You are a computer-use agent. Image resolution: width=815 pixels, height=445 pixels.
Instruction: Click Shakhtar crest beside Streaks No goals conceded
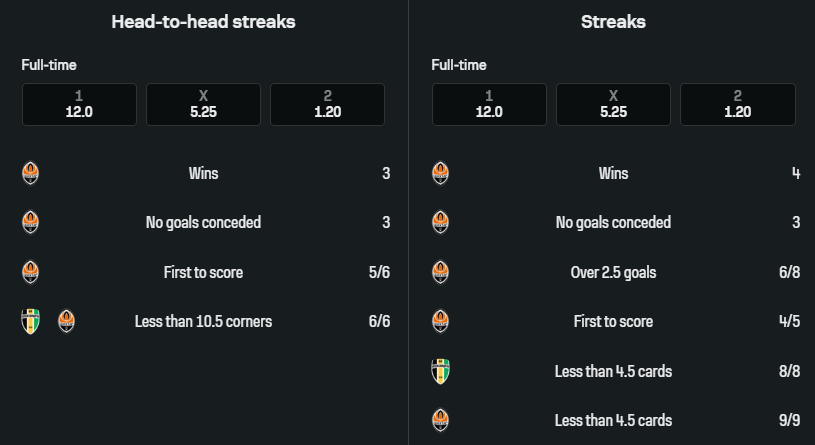[440, 222]
